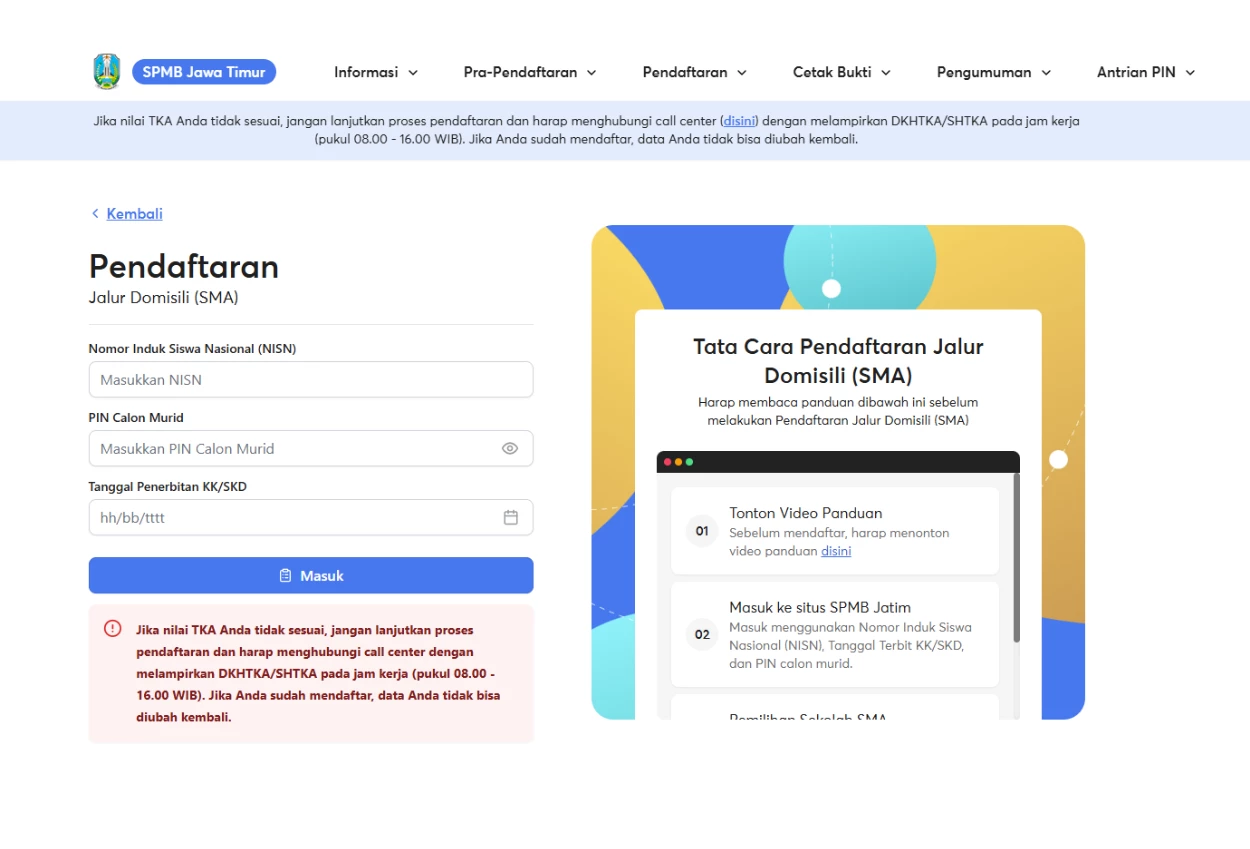Open the Informasi menu
Image resolution: width=1250 pixels, height=849 pixels.
click(376, 72)
